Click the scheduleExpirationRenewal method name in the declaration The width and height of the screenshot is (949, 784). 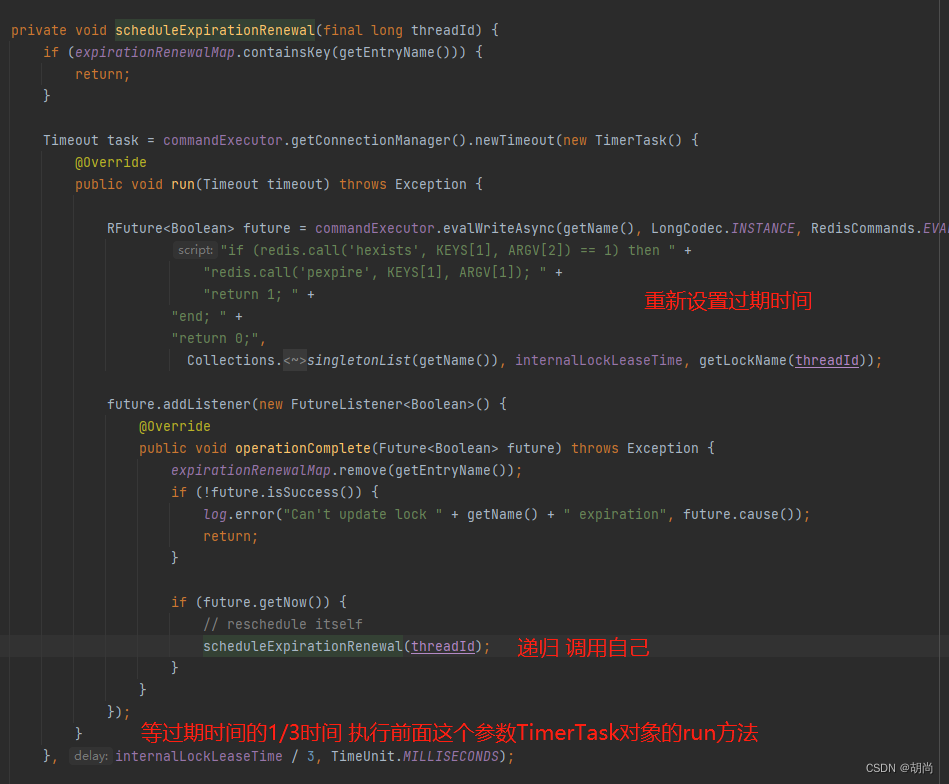point(215,30)
